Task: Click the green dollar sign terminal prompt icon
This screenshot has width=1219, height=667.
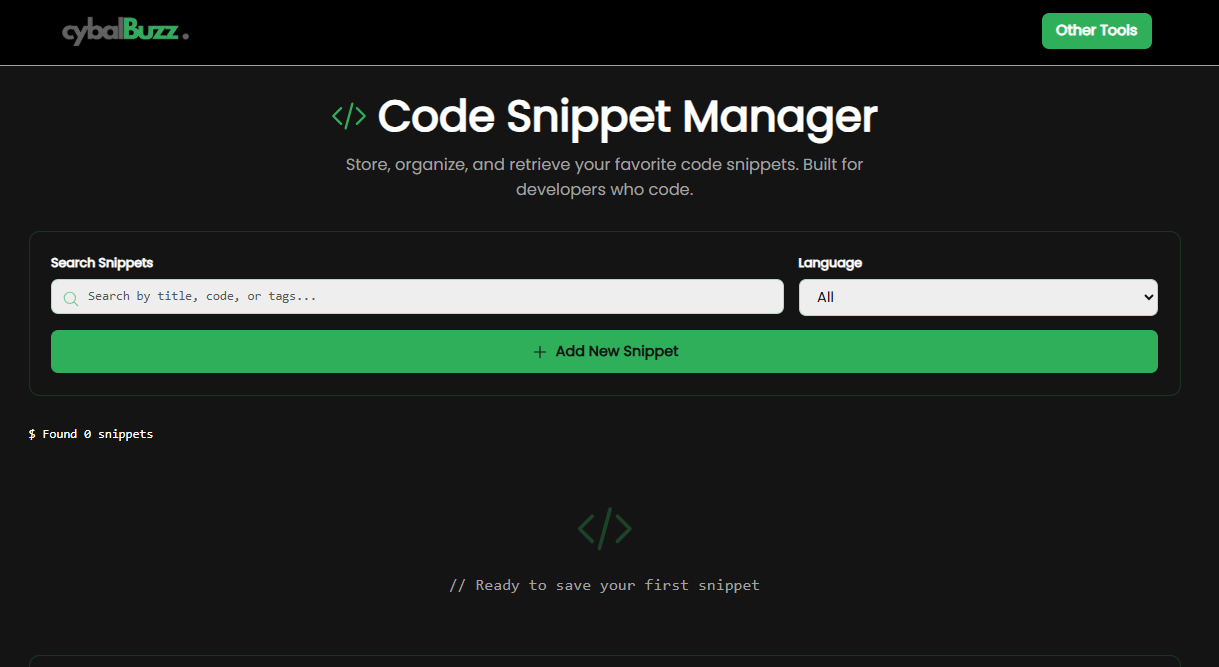Action: tap(31, 433)
